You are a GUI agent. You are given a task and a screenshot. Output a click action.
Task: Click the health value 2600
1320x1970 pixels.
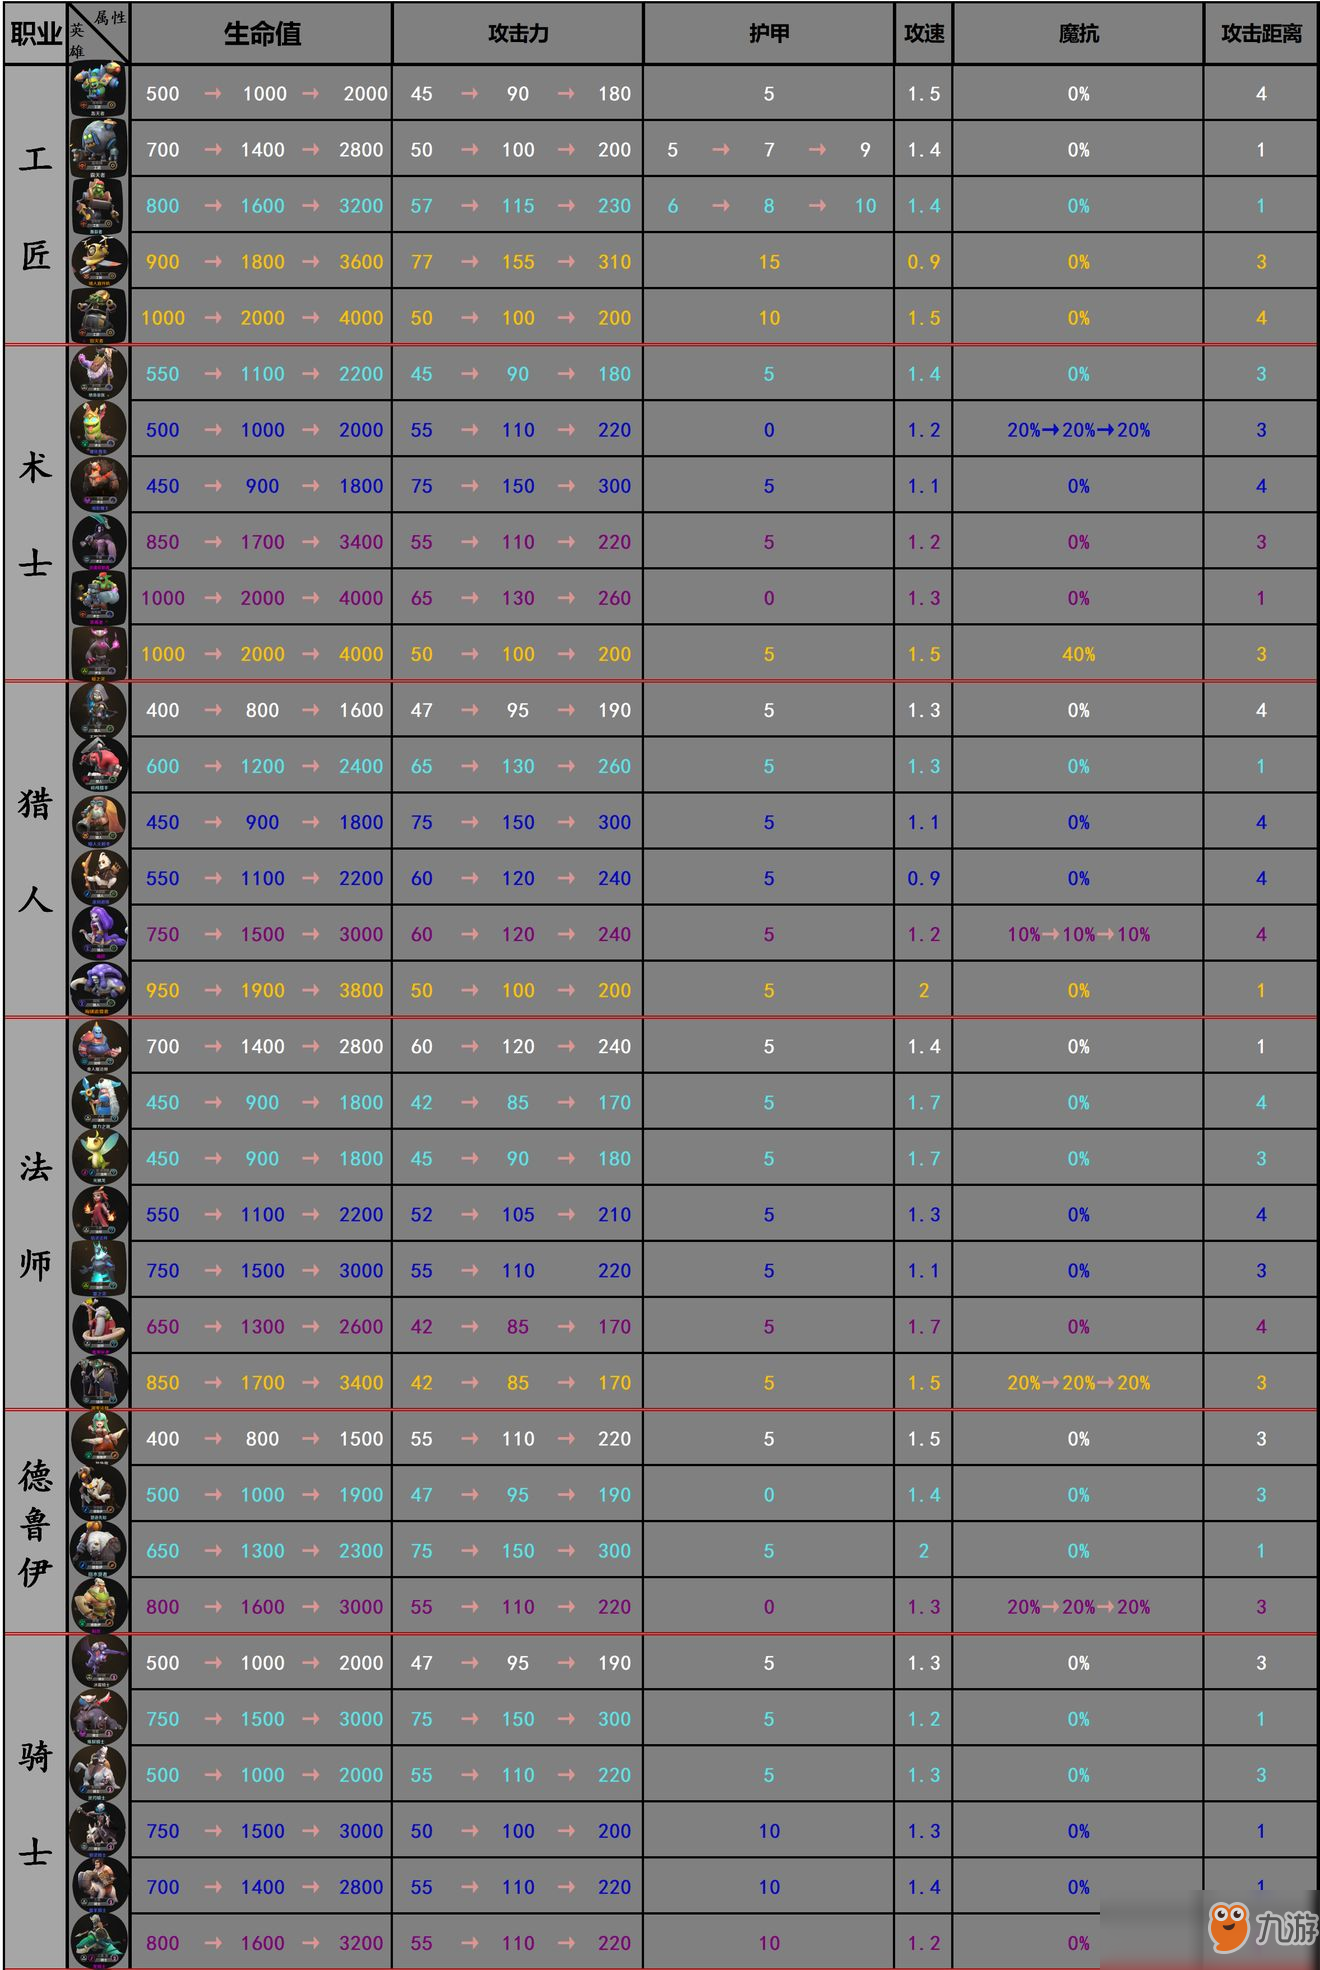pos(361,1325)
